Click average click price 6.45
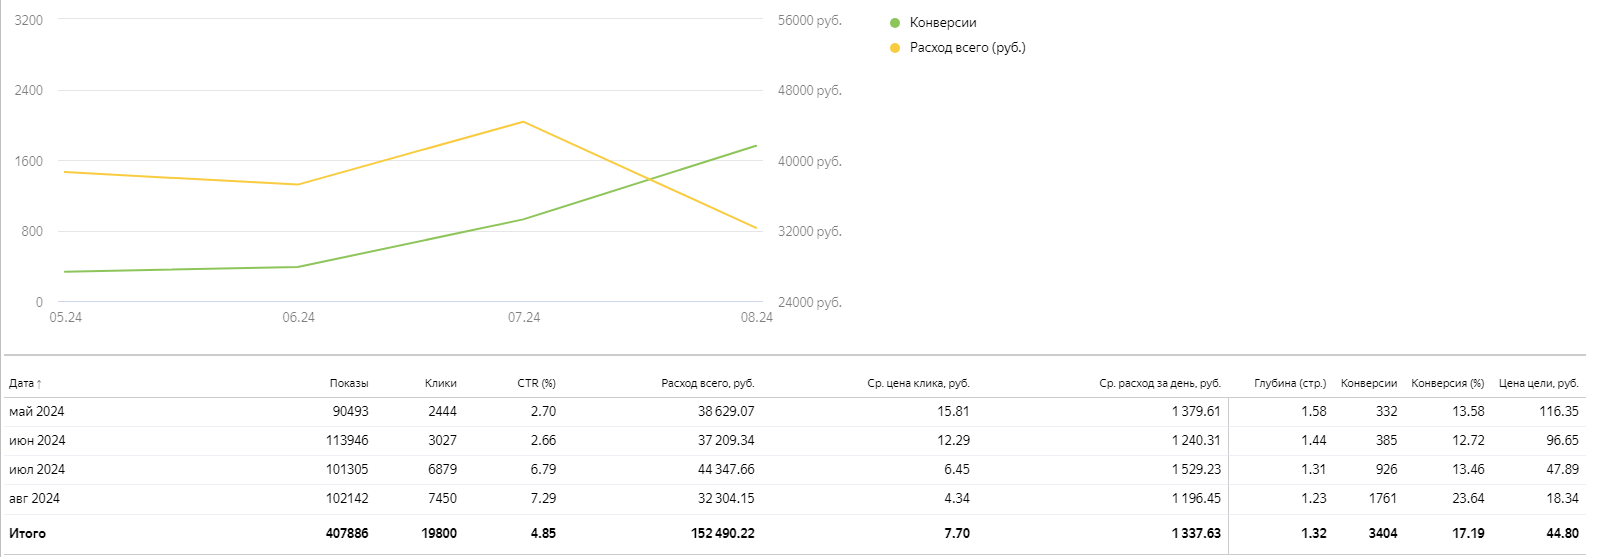 tap(957, 469)
